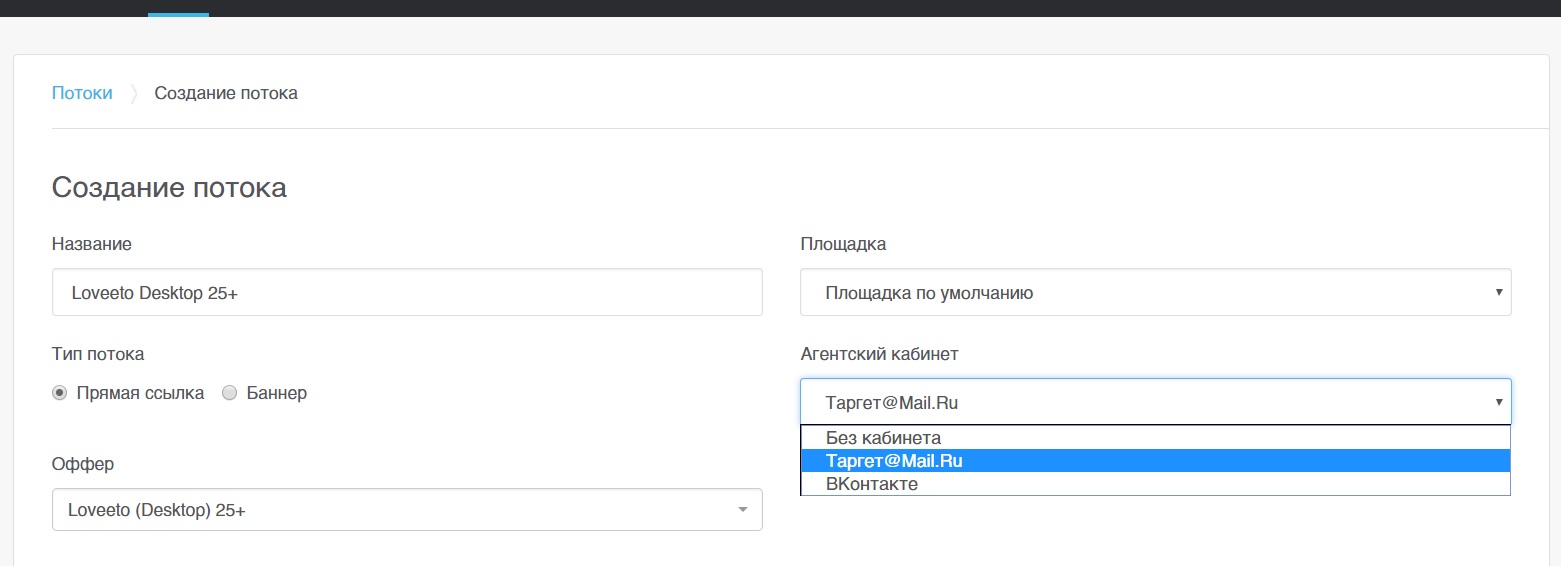1561x566 pixels.
Task: Open the Потоки breadcrumb link
Action: 82,93
